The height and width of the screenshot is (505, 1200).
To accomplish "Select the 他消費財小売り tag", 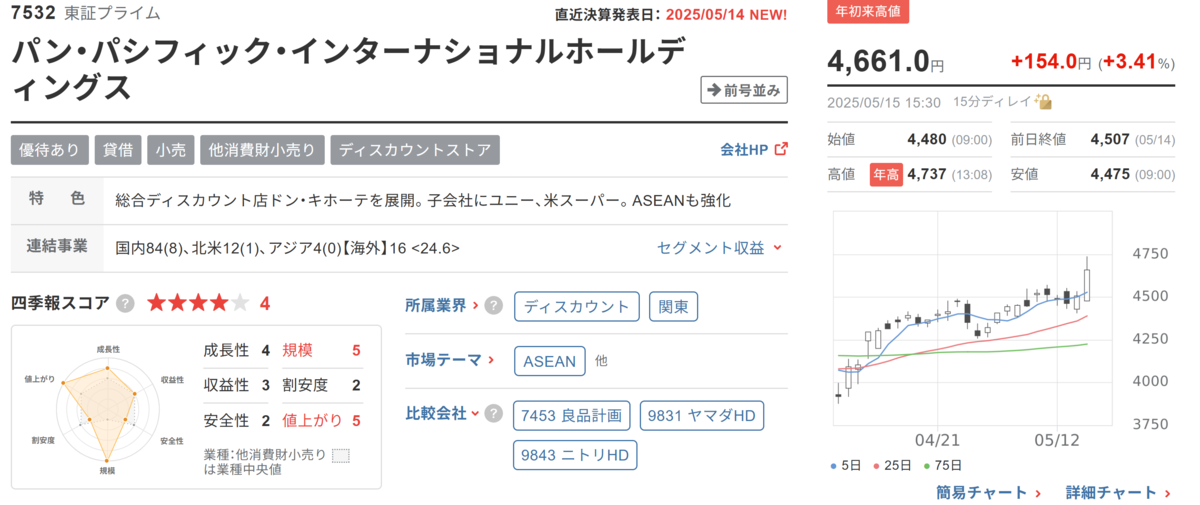I will coord(262,150).
